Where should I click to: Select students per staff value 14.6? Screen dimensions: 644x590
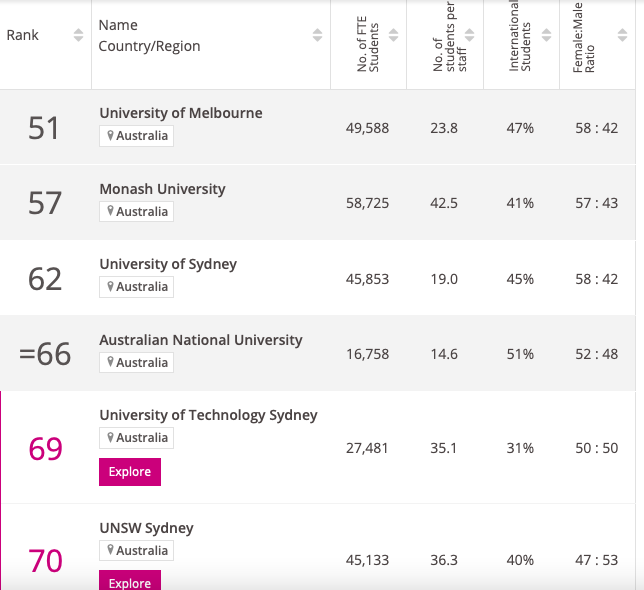[444, 354]
